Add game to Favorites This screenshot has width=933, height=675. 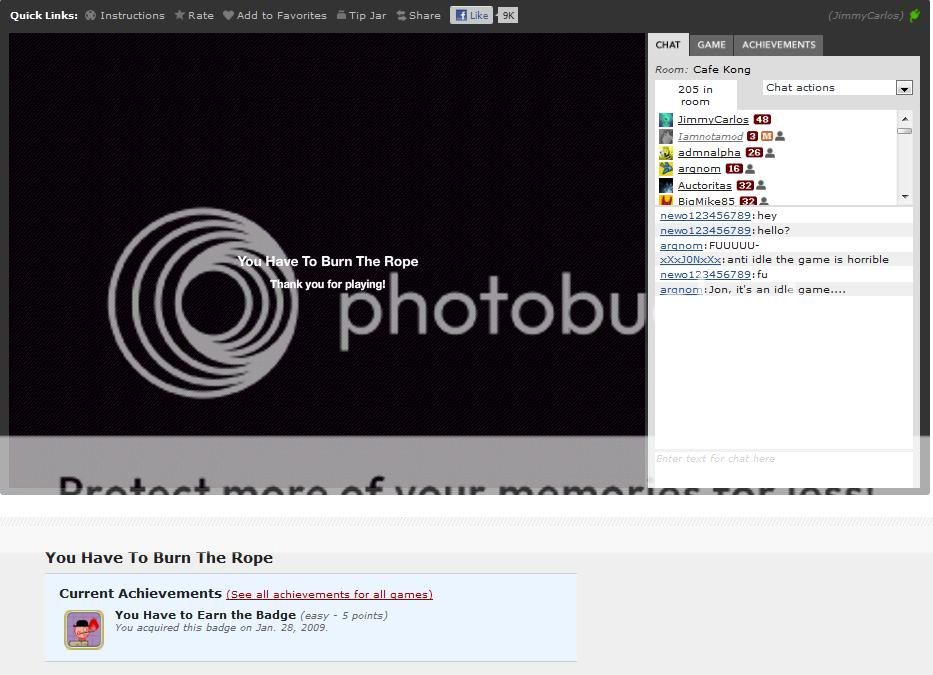coord(275,15)
